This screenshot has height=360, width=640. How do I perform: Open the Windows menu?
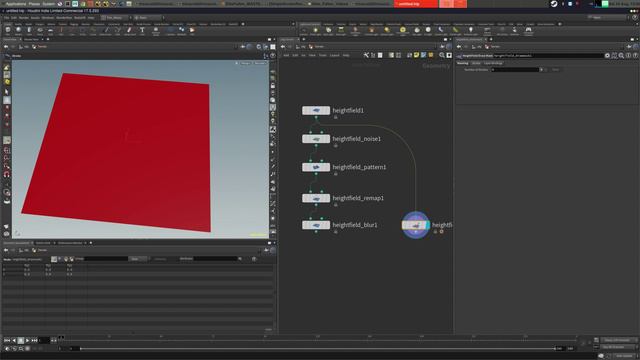(x=48, y=18)
